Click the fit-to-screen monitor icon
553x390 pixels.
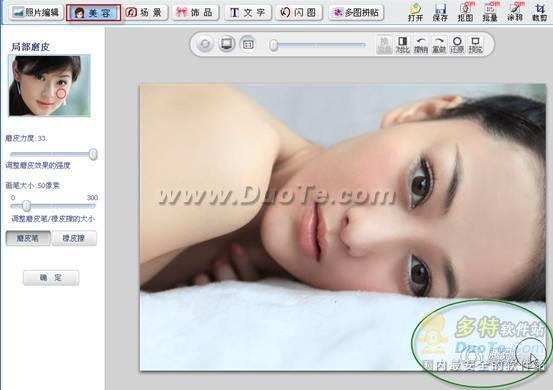coord(226,44)
